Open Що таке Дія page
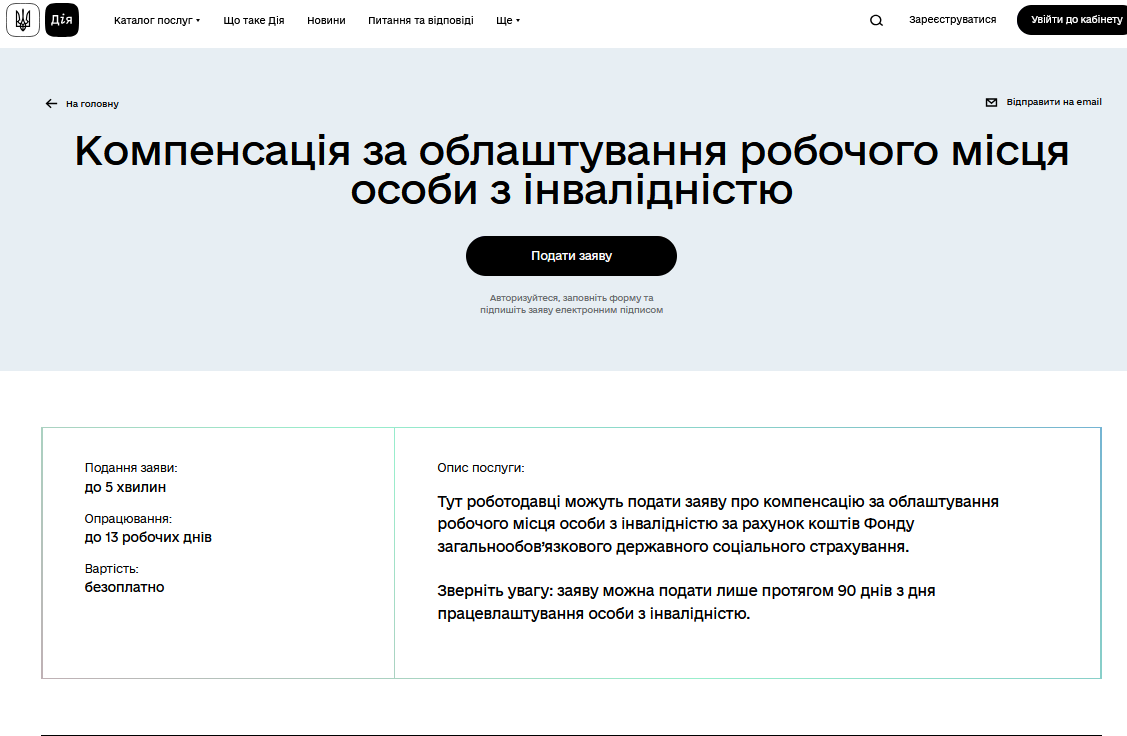1127x736 pixels. point(253,19)
